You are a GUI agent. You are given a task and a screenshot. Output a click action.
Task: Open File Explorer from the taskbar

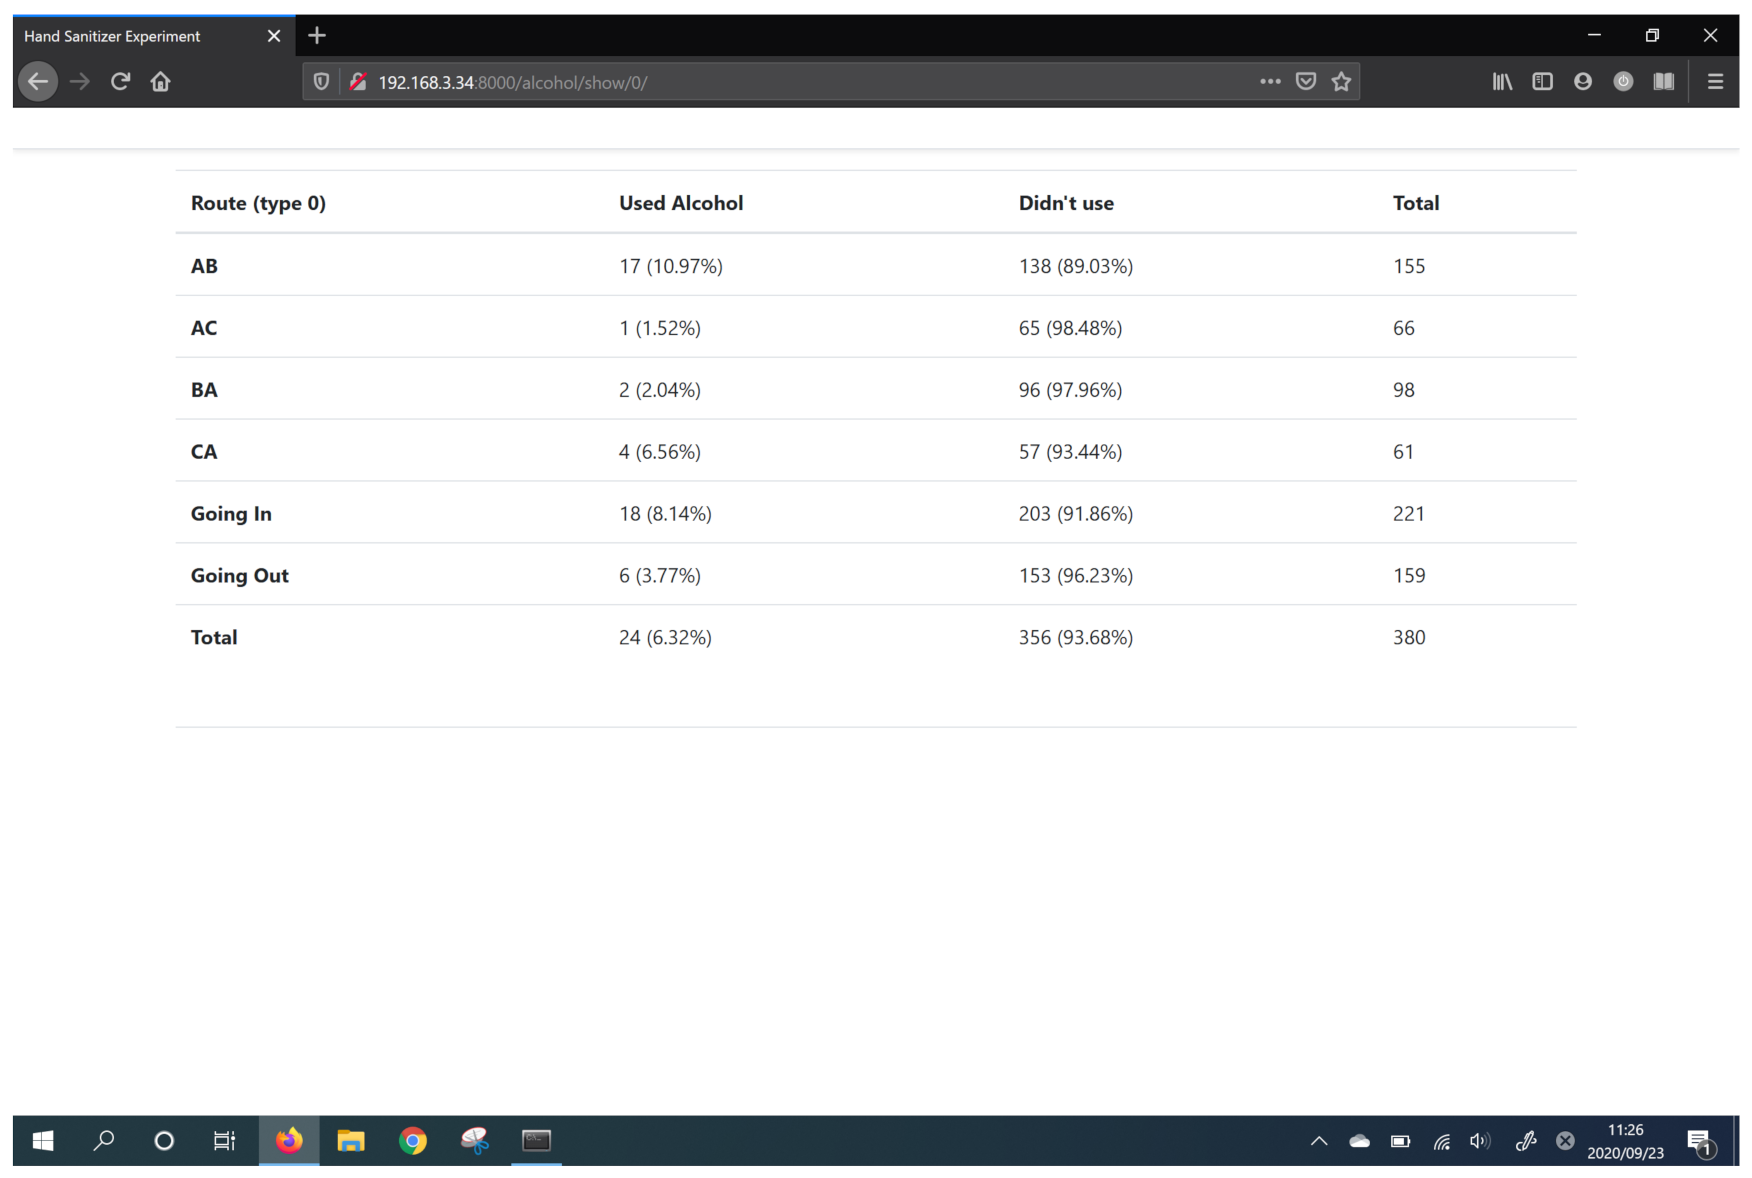pos(351,1140)
